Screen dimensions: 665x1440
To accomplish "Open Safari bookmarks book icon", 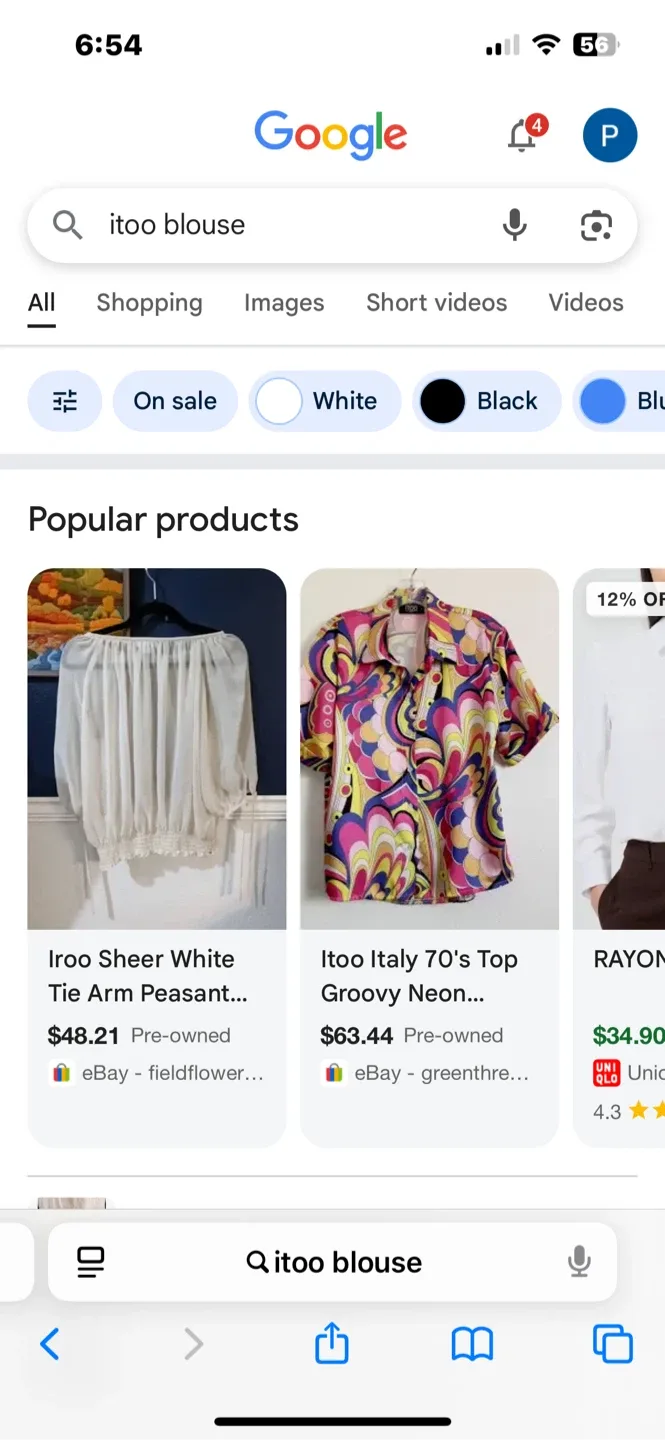I will pos(472,1344).
